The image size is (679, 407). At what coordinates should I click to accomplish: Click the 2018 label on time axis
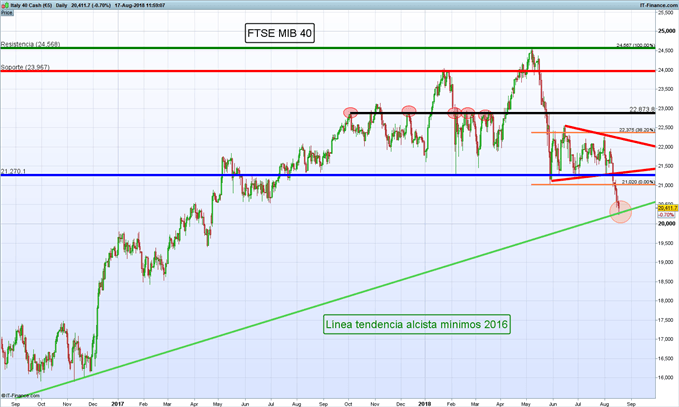(x=425, y=404)
